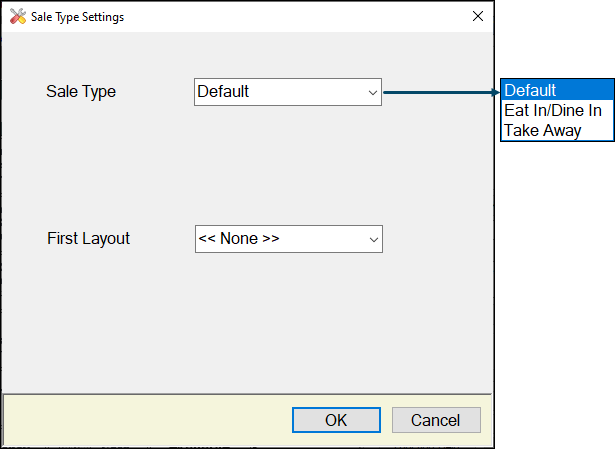Click the Sale Type Settings title text

[x=78, y=17]
